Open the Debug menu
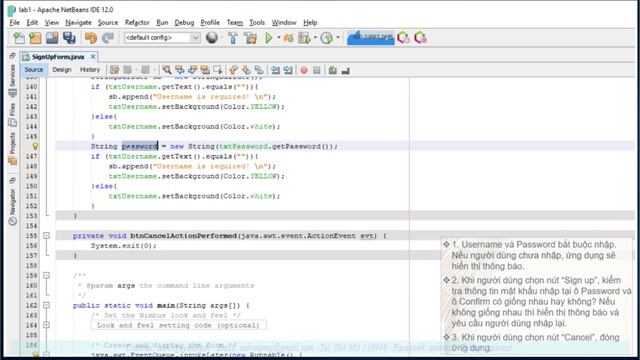The height and width of the screenshot is (360, 640). (184, 22)
